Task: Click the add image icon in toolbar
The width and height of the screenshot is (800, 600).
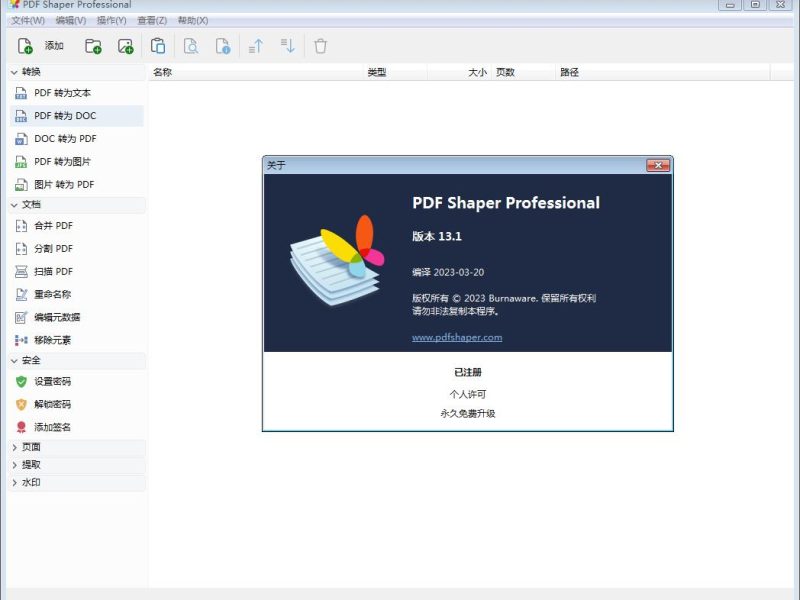Action: click(x=126, y=46)
